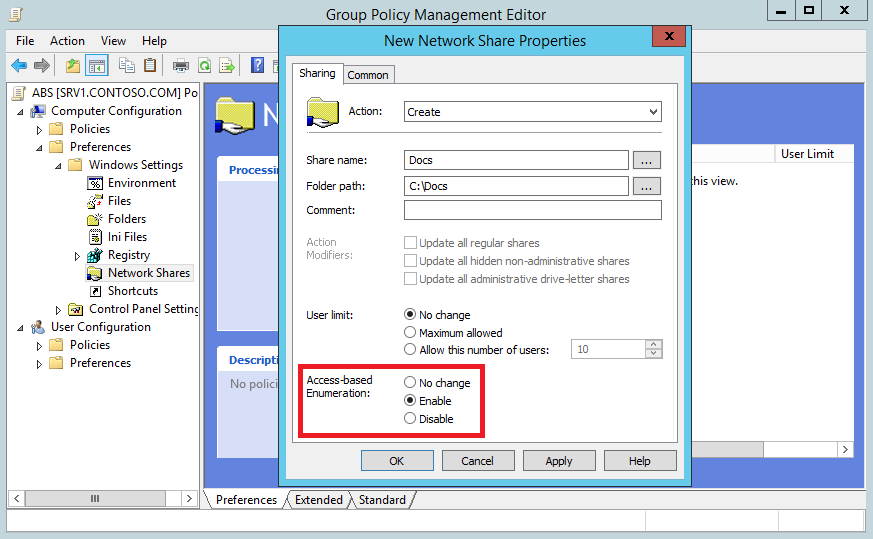This screenshot has width=873, height=539.
Task: Click the Back arrow toolbar icon
Action: click(x=18, y=66)
